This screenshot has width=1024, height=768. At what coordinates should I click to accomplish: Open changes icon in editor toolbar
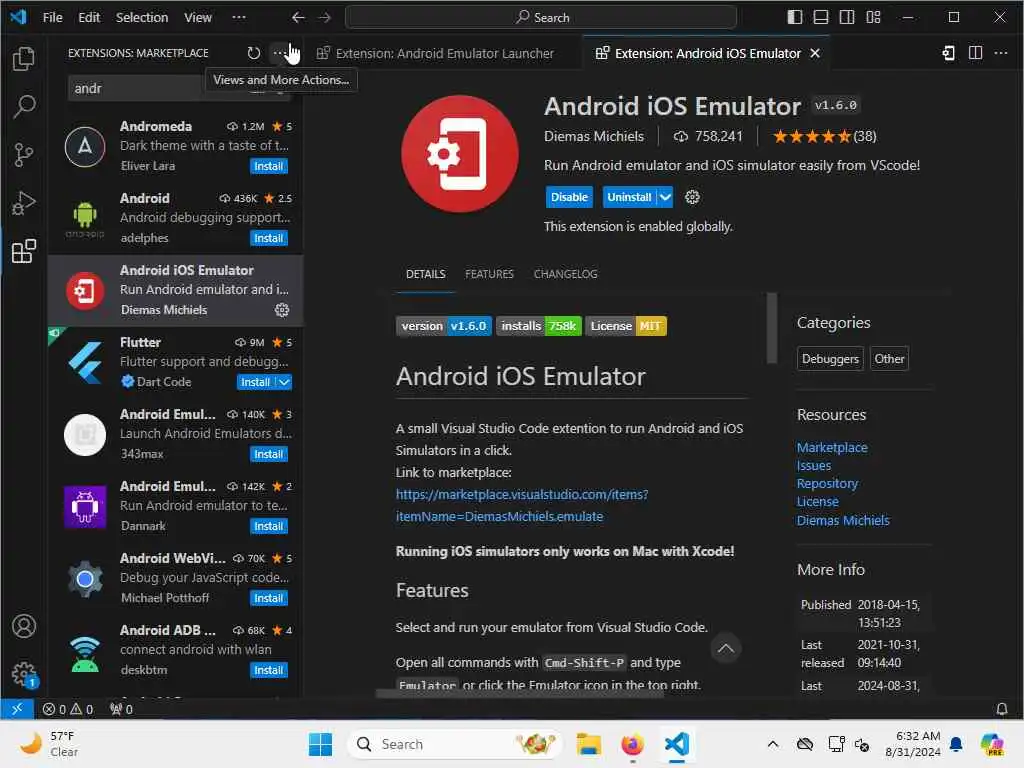click(949, 53)
